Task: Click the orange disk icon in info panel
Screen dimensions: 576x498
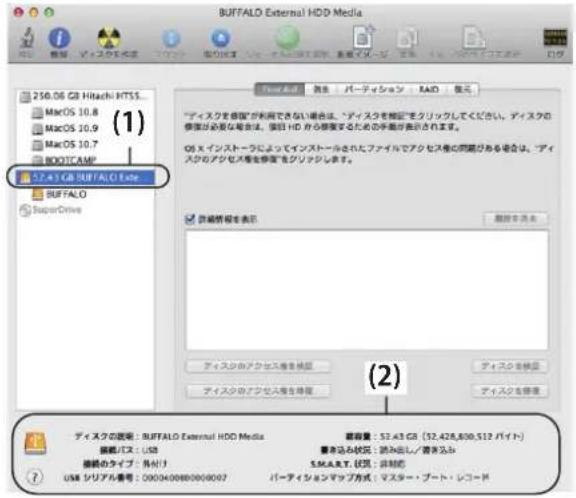Action: [x=35, y=443]
